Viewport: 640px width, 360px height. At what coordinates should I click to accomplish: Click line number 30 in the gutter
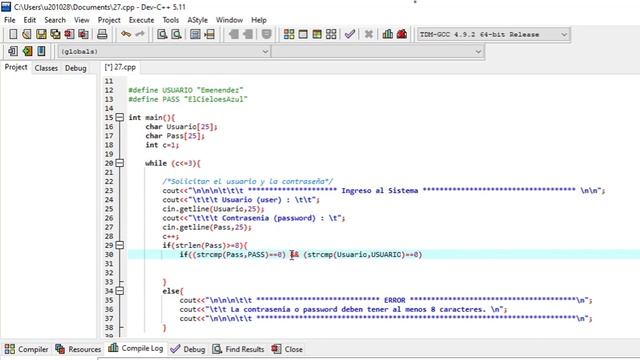pos(109,255)
